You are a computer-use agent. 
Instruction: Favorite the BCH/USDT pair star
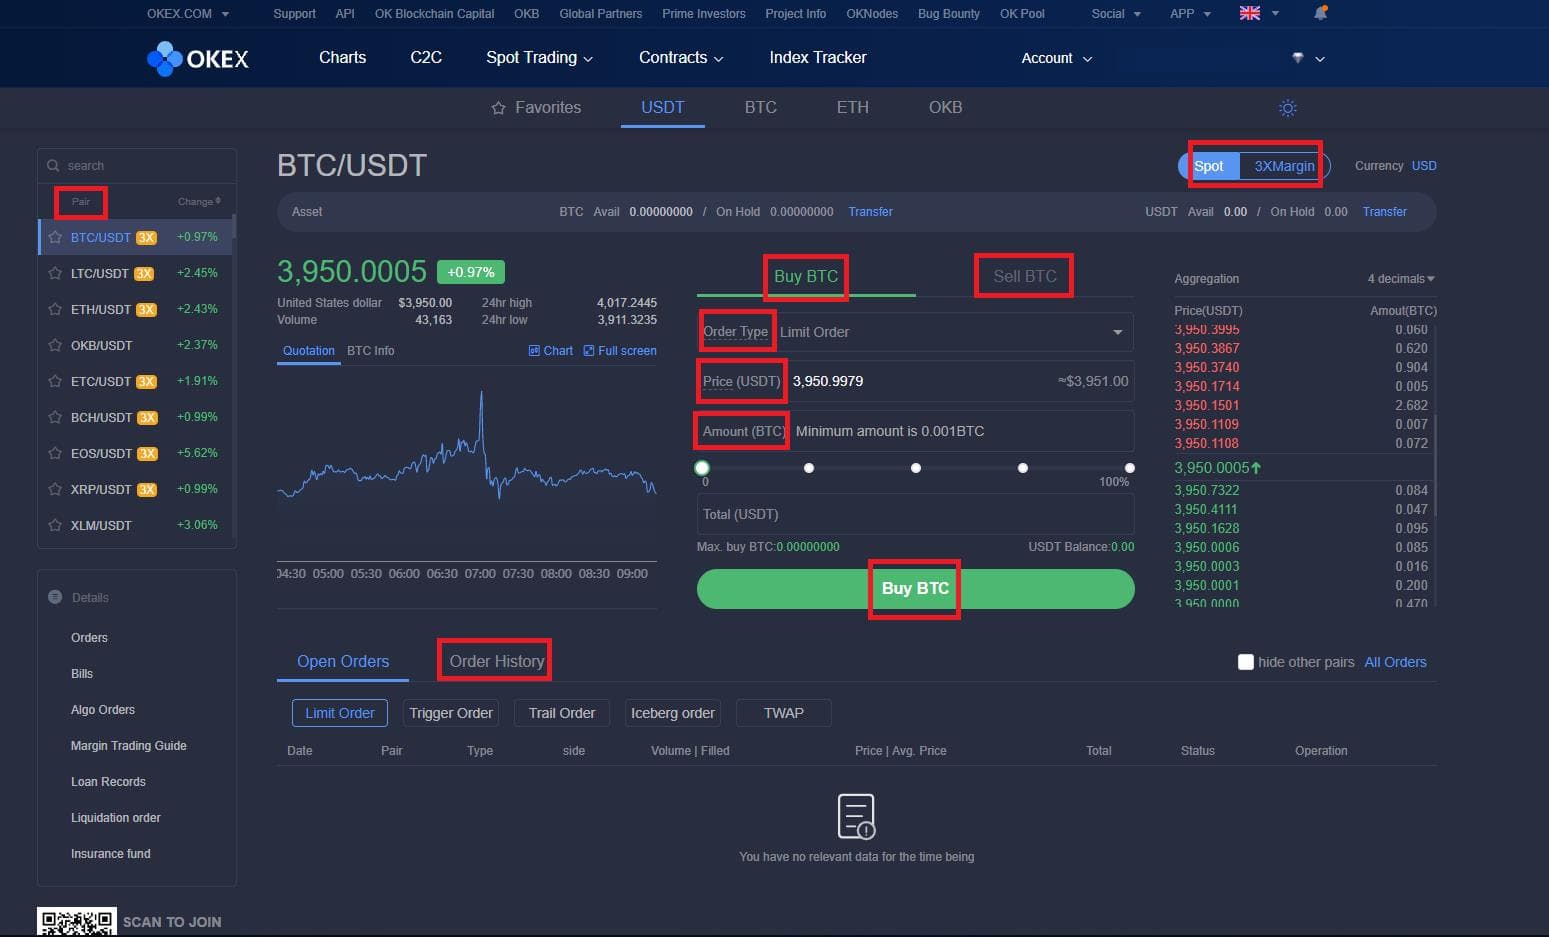tap(55, 417)
